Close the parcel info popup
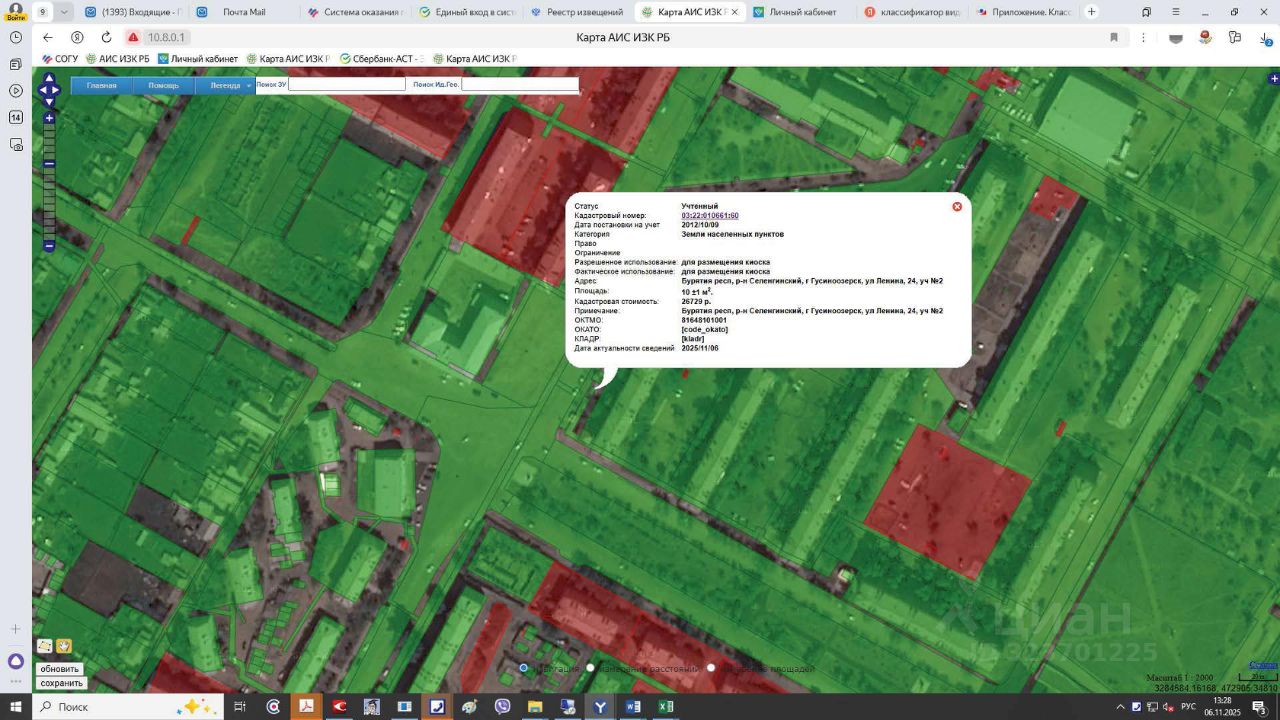The image size is (1280, 720). (957, 206)
